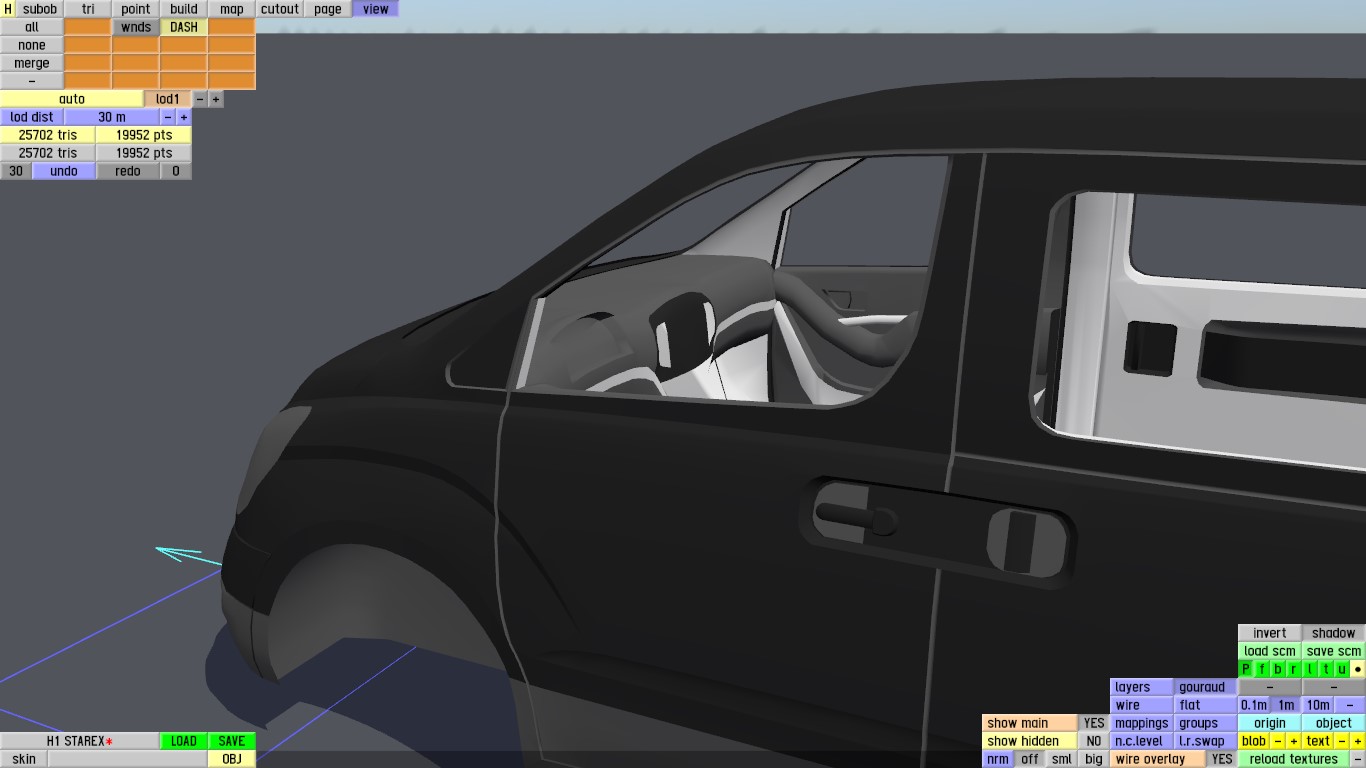Image resolution: width=1366 pixels, height=768 pixels.
Task: Click the empty skin name field
Action: click(x=128, y=759)
